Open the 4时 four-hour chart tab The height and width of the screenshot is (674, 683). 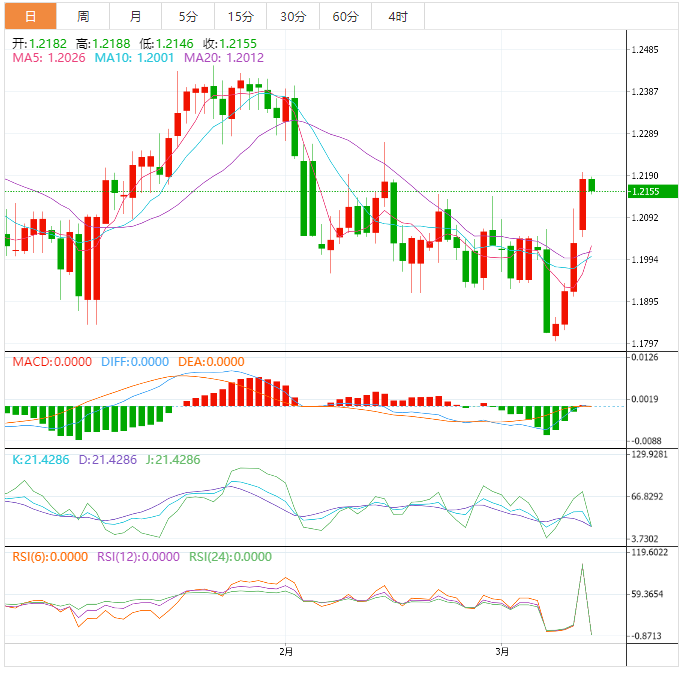coord(397,16)
